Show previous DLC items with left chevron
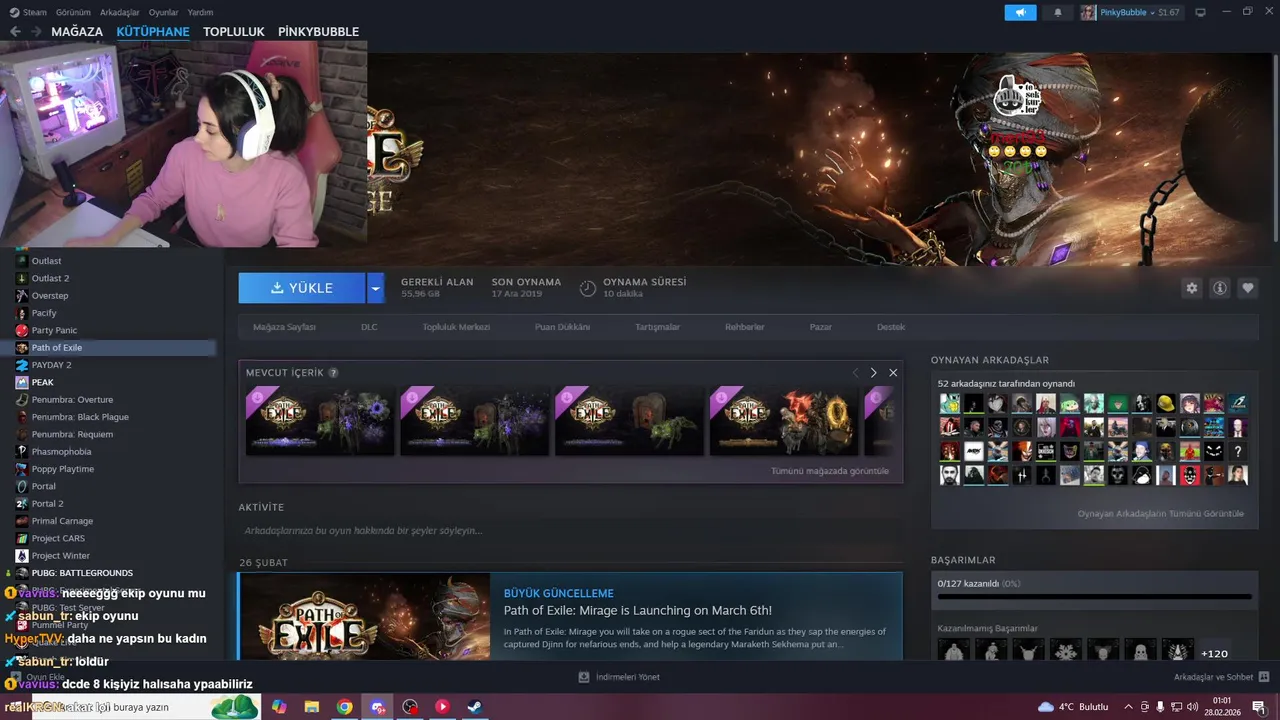The image size is (1280, 720). pyautogui.click(x=855, y=372)
